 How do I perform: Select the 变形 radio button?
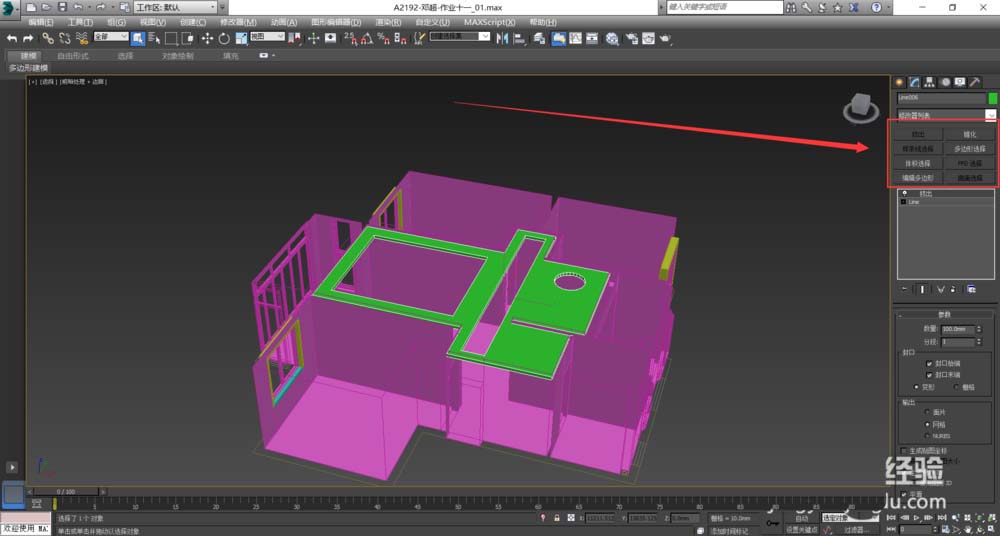916,387
